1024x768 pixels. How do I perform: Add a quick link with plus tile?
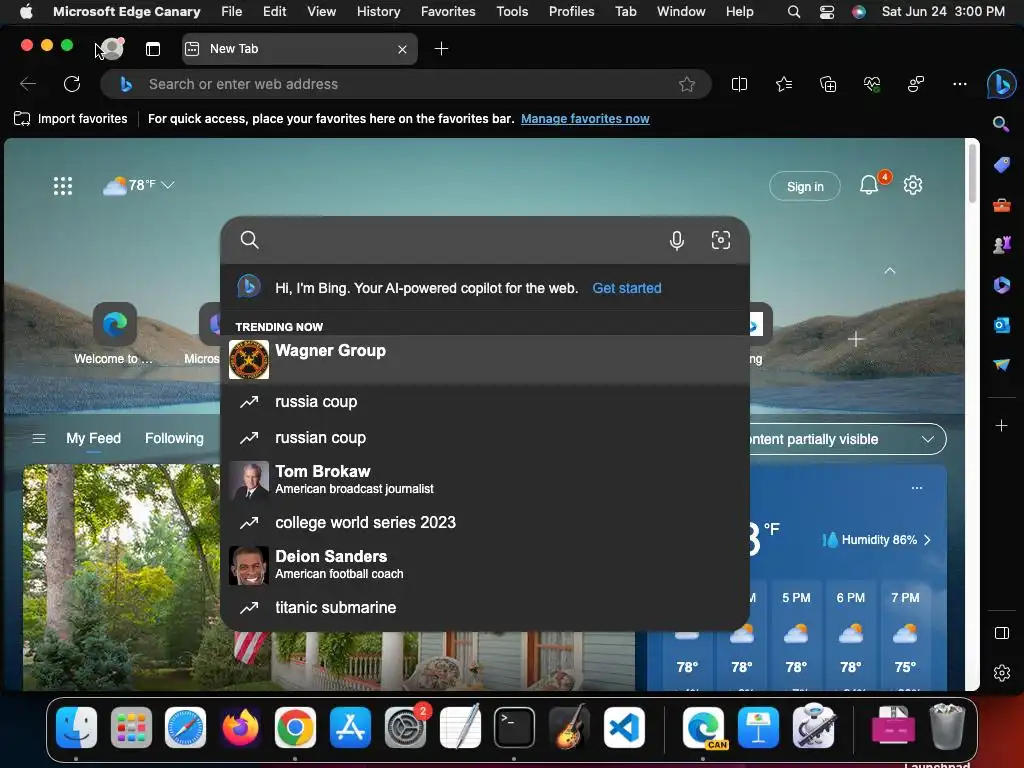(856, 339)
